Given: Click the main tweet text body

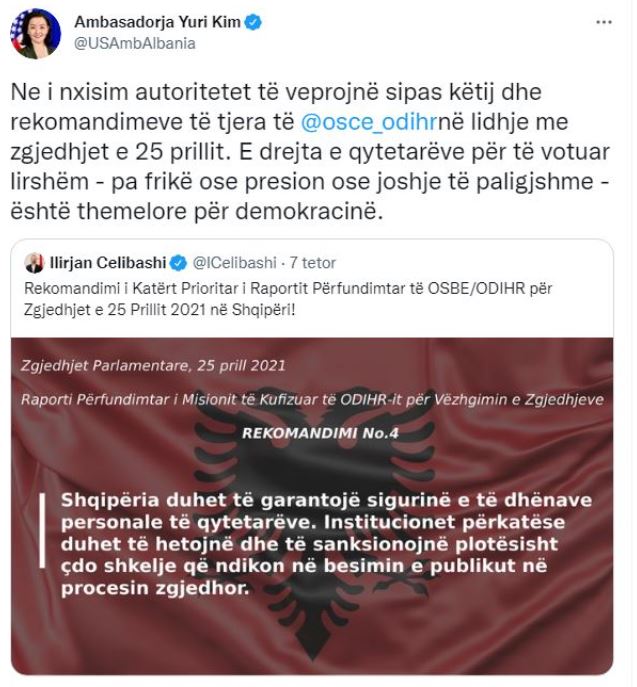Looking at the screenshot, I should [x=310, y=152].
